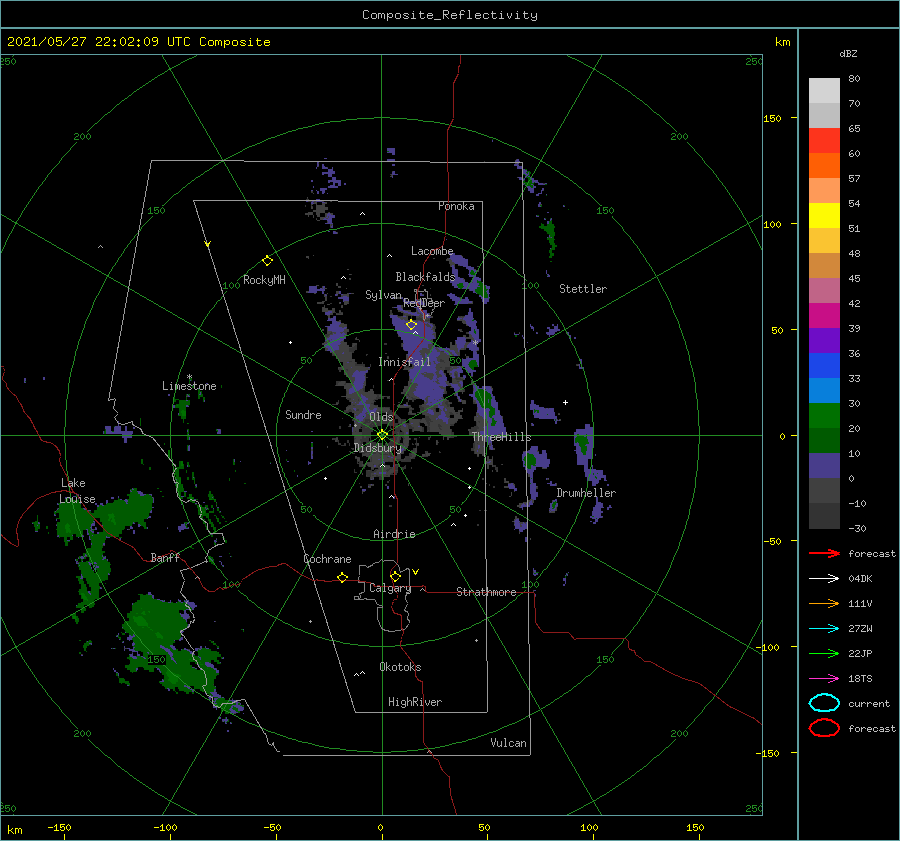Click the Olds label on map
The width and height of the screenshot is (900, 841).
coord(381,417)
